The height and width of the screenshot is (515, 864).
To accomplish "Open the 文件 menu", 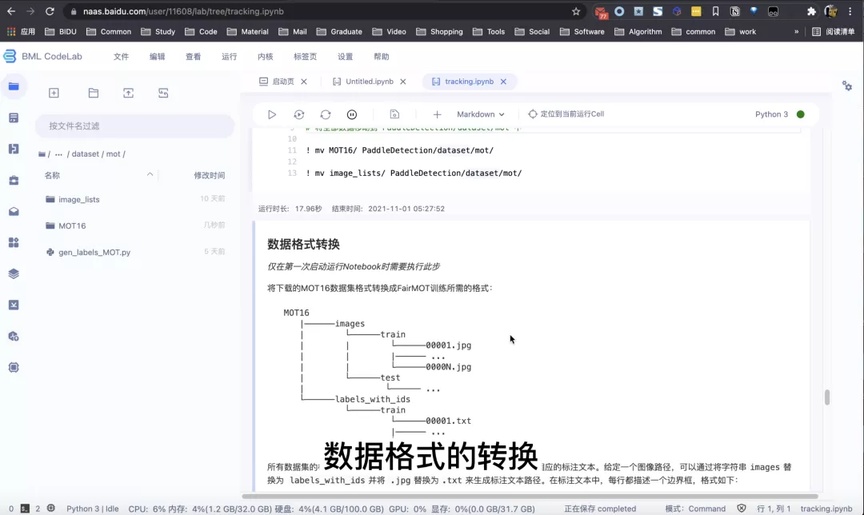I will [121, 56].
